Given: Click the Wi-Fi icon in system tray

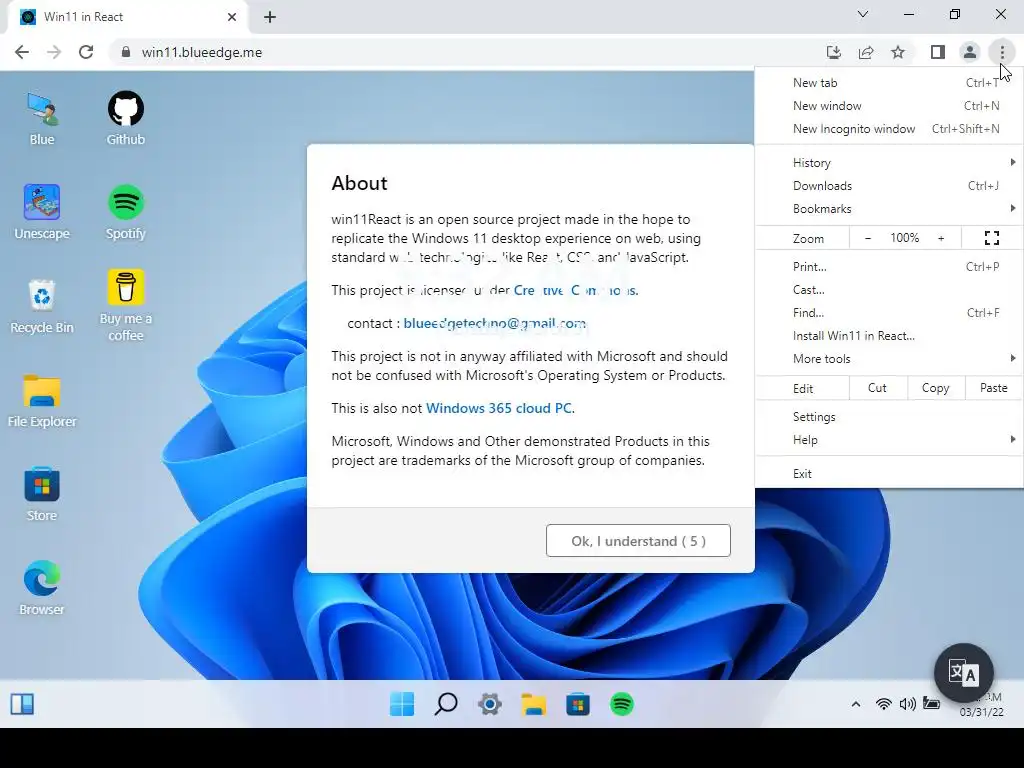Looking at the screenshot, I should coord(884,703).
